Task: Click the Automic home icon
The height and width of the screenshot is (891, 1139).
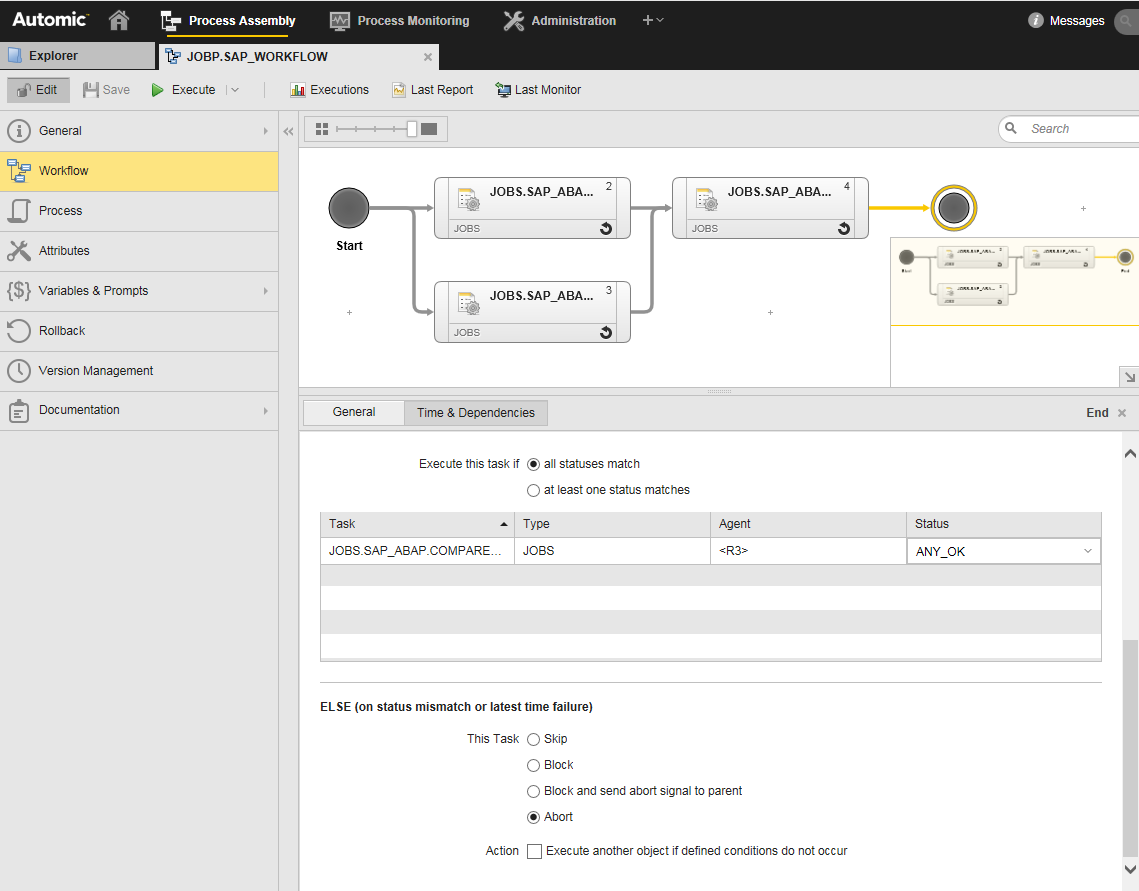Action: [118, 19]
